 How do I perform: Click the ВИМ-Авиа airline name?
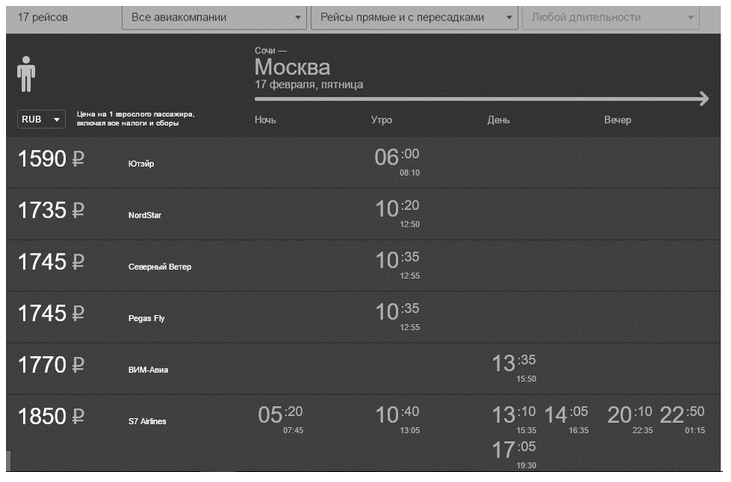[148, 370]
